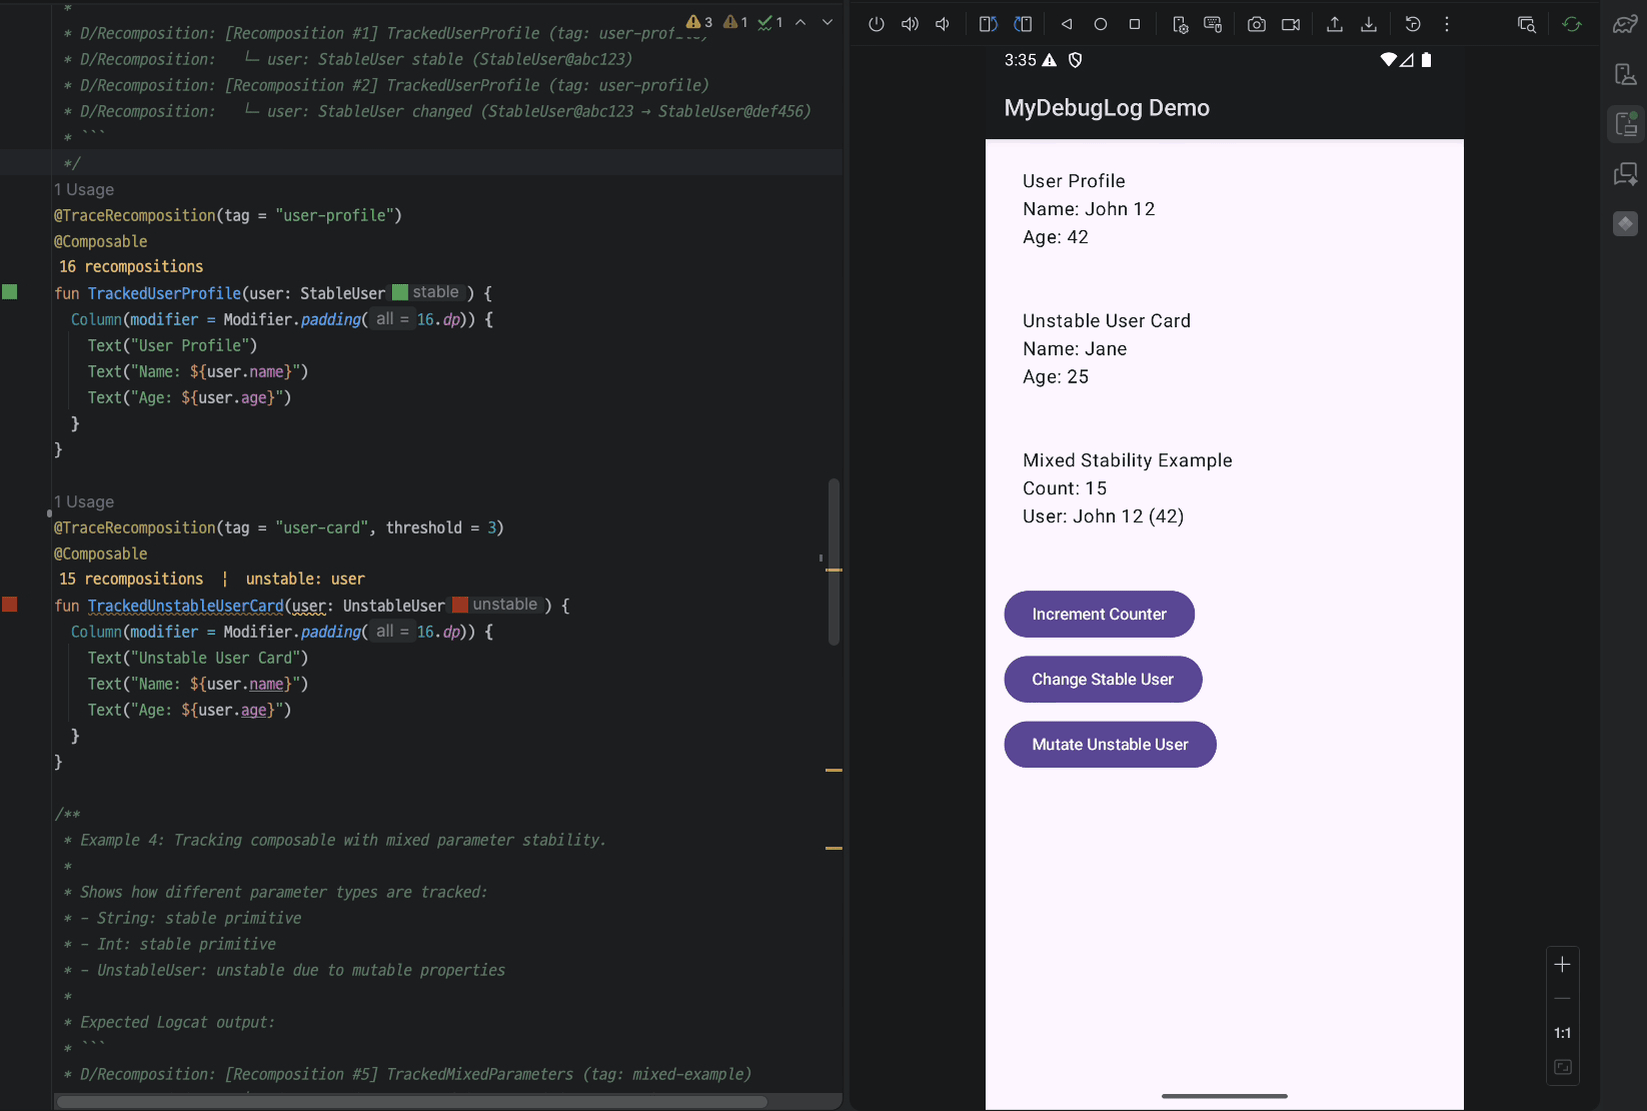The height and width of the screenshot is (1111, 1647).
Task: Toggle Running Devices tool window icon
Action: click(1626, 124)
